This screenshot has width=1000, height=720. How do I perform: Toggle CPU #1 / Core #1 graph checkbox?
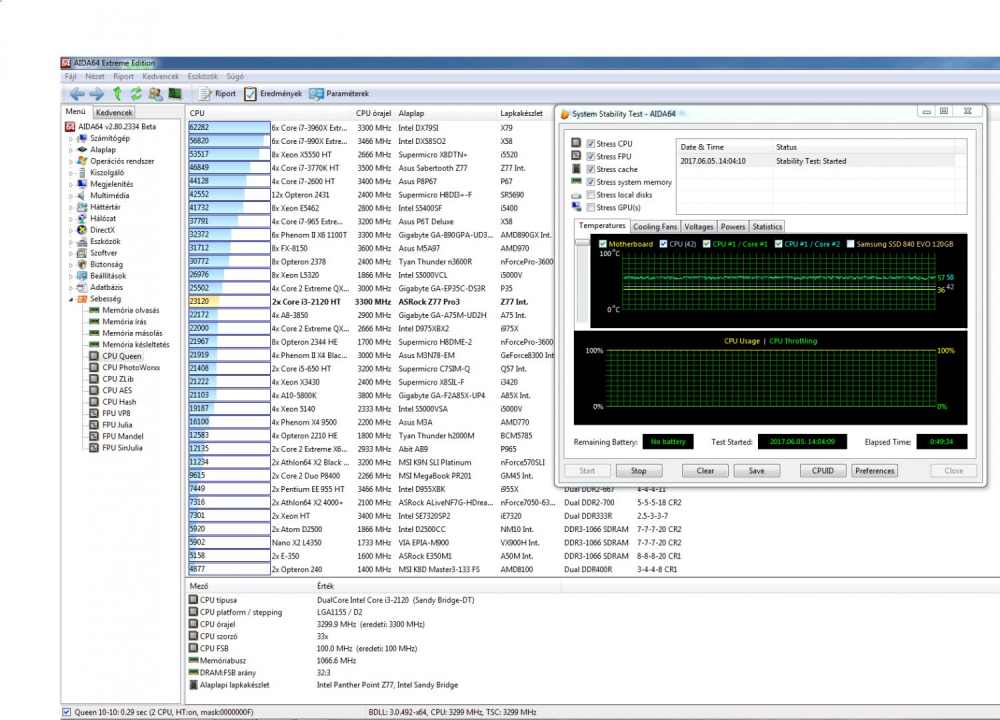(707, 244)
